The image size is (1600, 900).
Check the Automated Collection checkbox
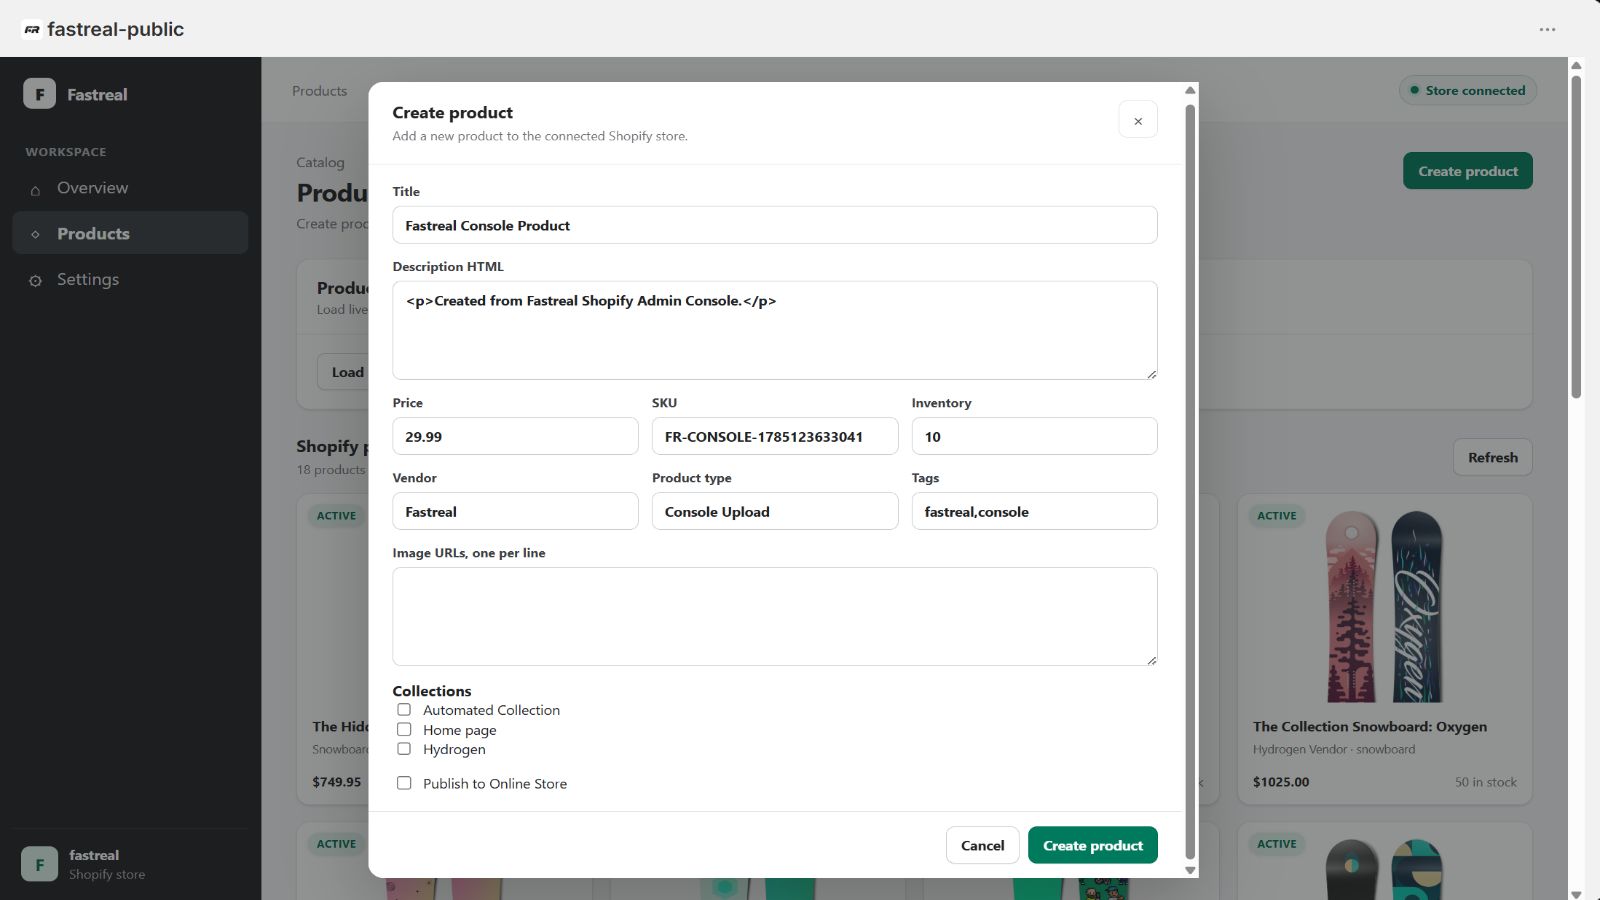pos(404,710)
